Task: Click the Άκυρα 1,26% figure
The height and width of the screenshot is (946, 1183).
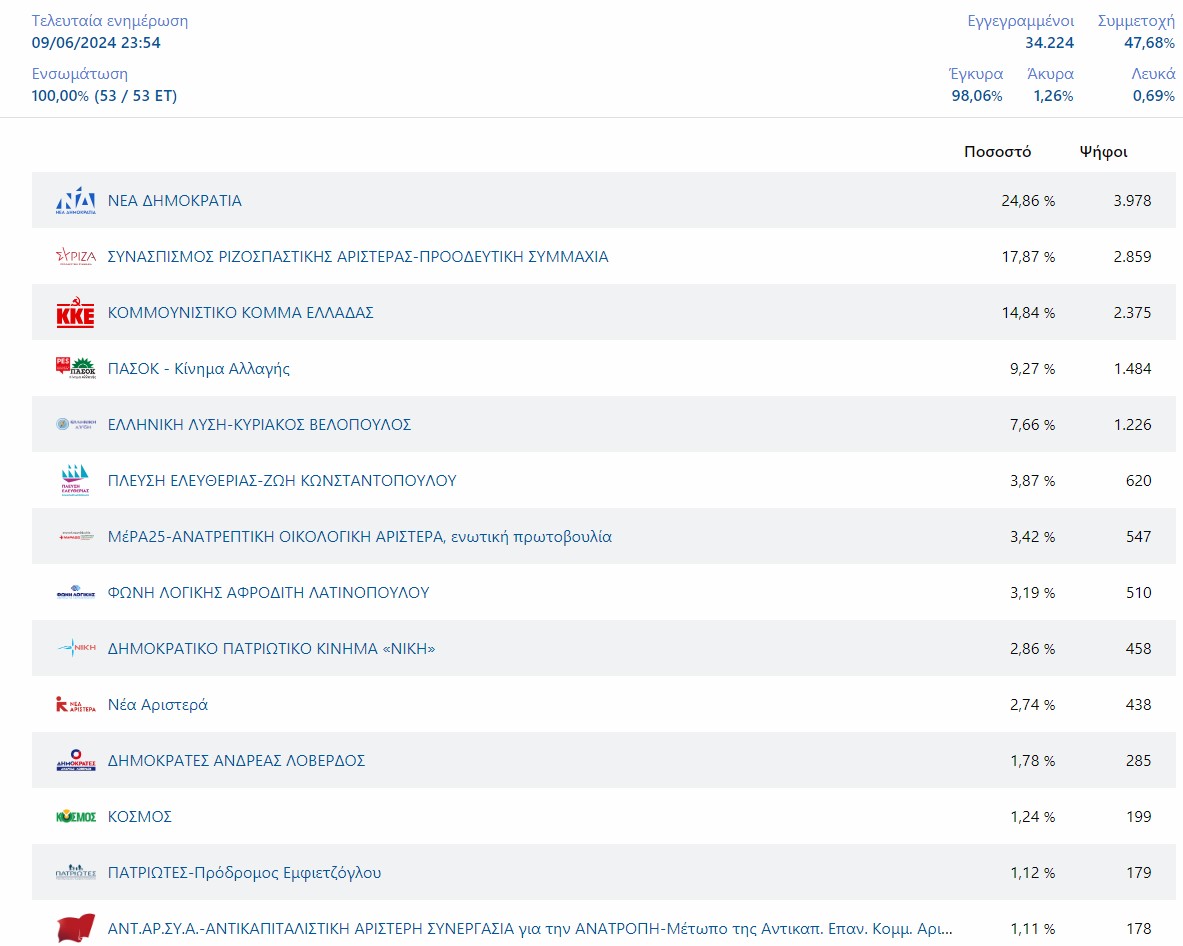Action: [1053, 96]
